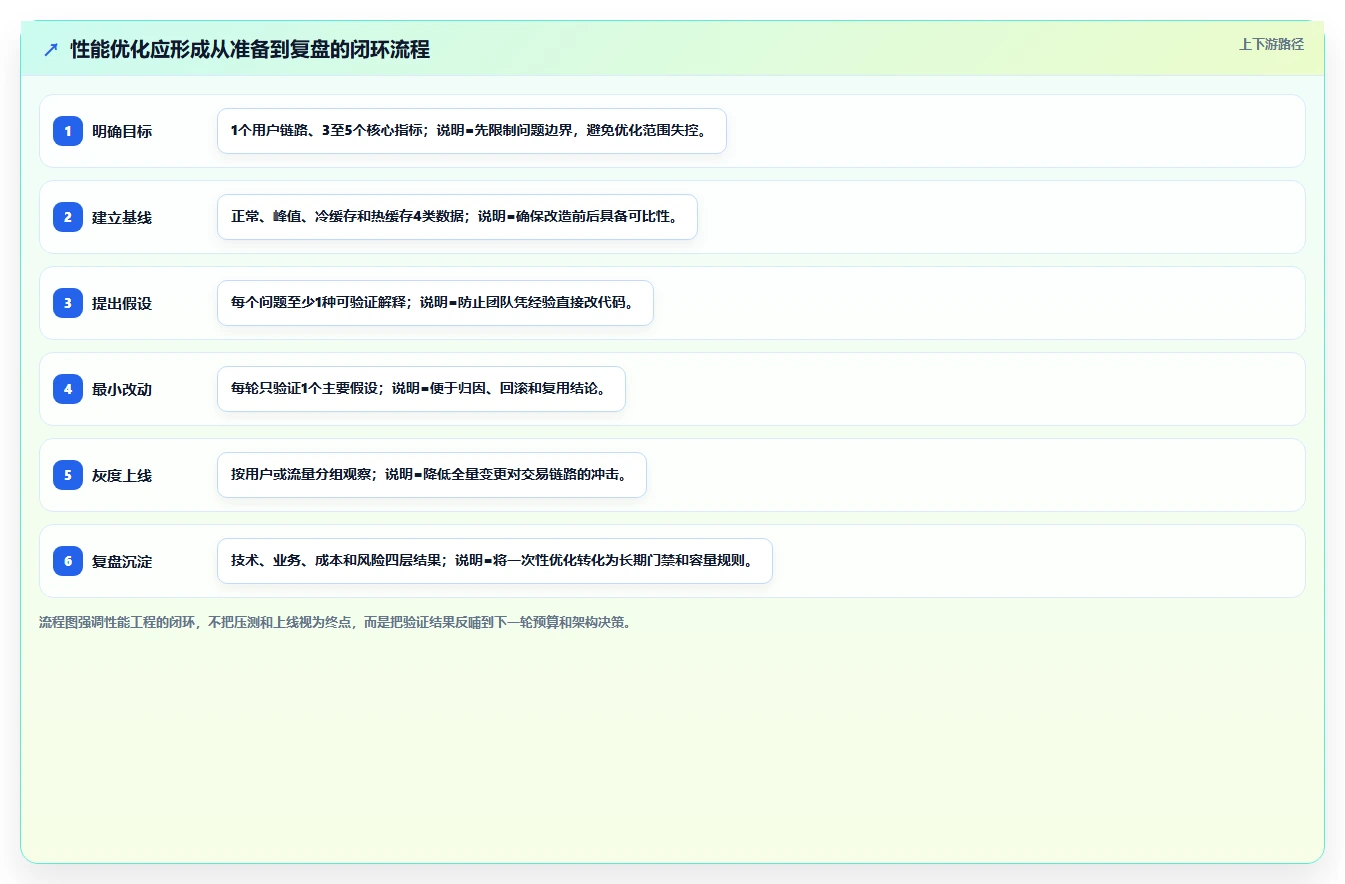Click the 提出假设 step label
The height and width of the screenshot is (884, 1345).
122,303
